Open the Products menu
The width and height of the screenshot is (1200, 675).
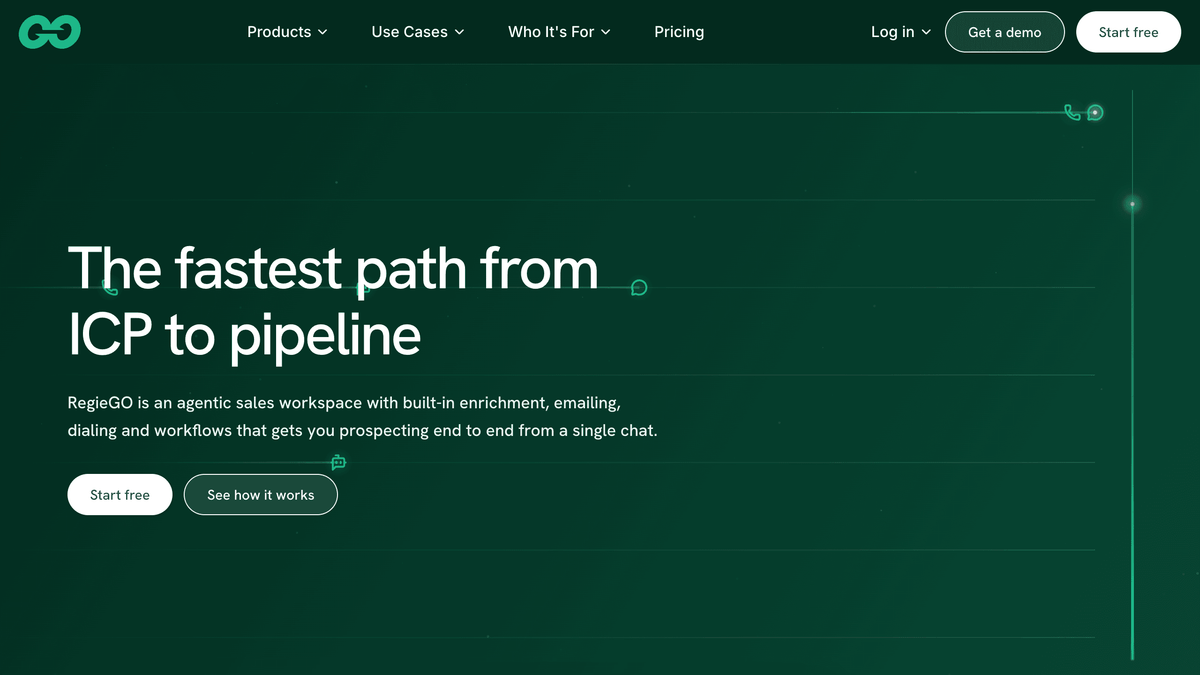tap(287, 32)
